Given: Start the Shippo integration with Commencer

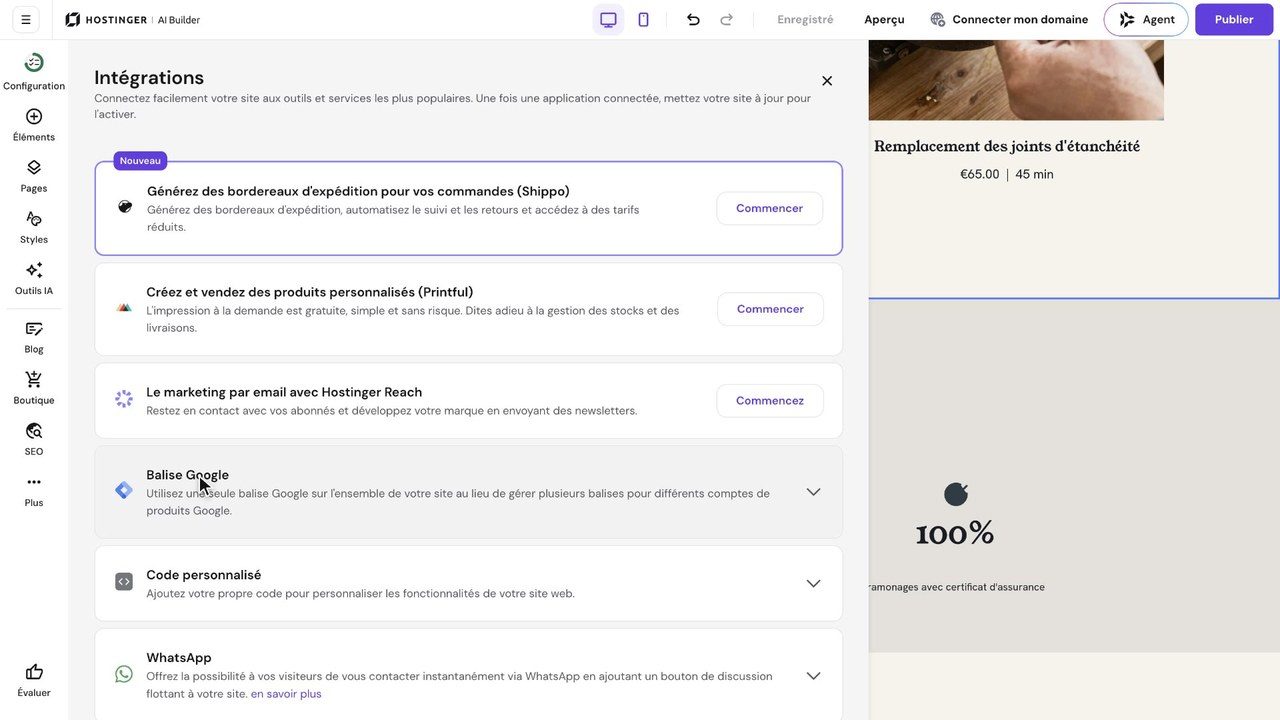Looking at the screenshot, I should (770, 208).
